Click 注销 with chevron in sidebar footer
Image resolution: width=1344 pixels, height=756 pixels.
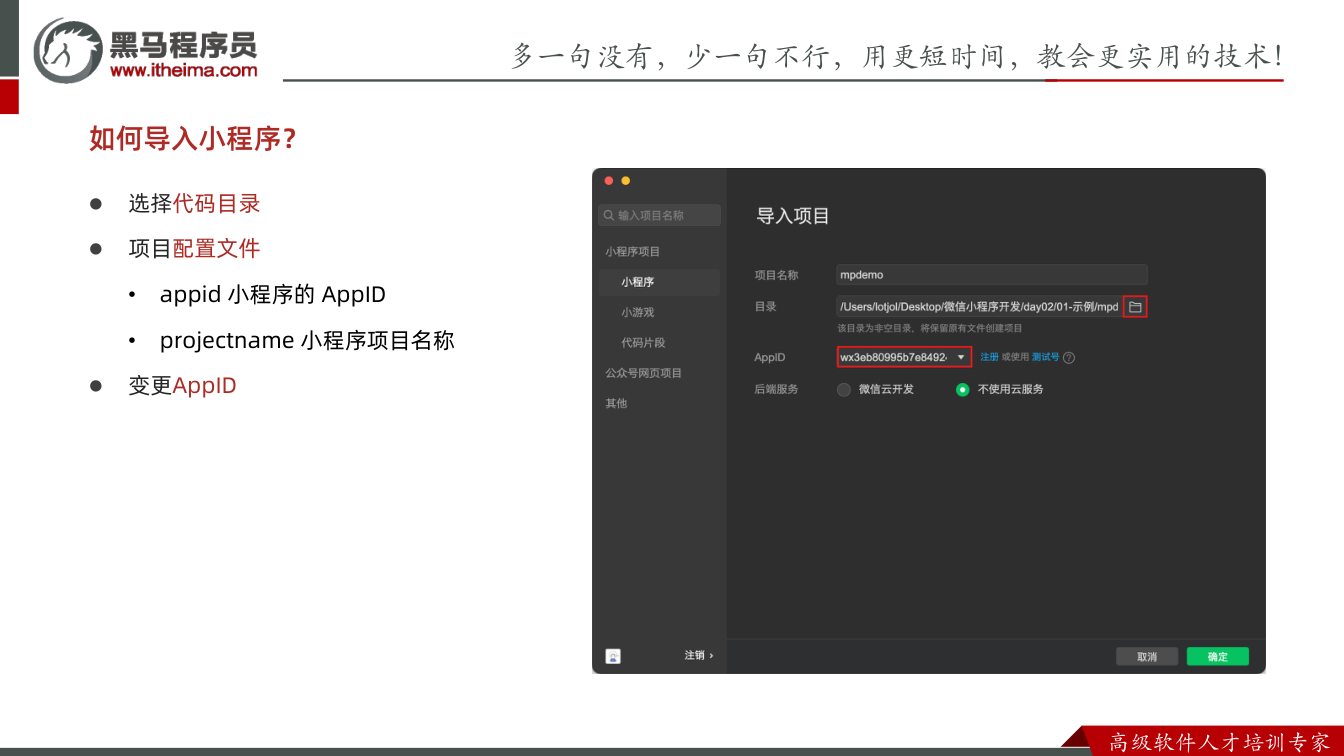point(699,655)
